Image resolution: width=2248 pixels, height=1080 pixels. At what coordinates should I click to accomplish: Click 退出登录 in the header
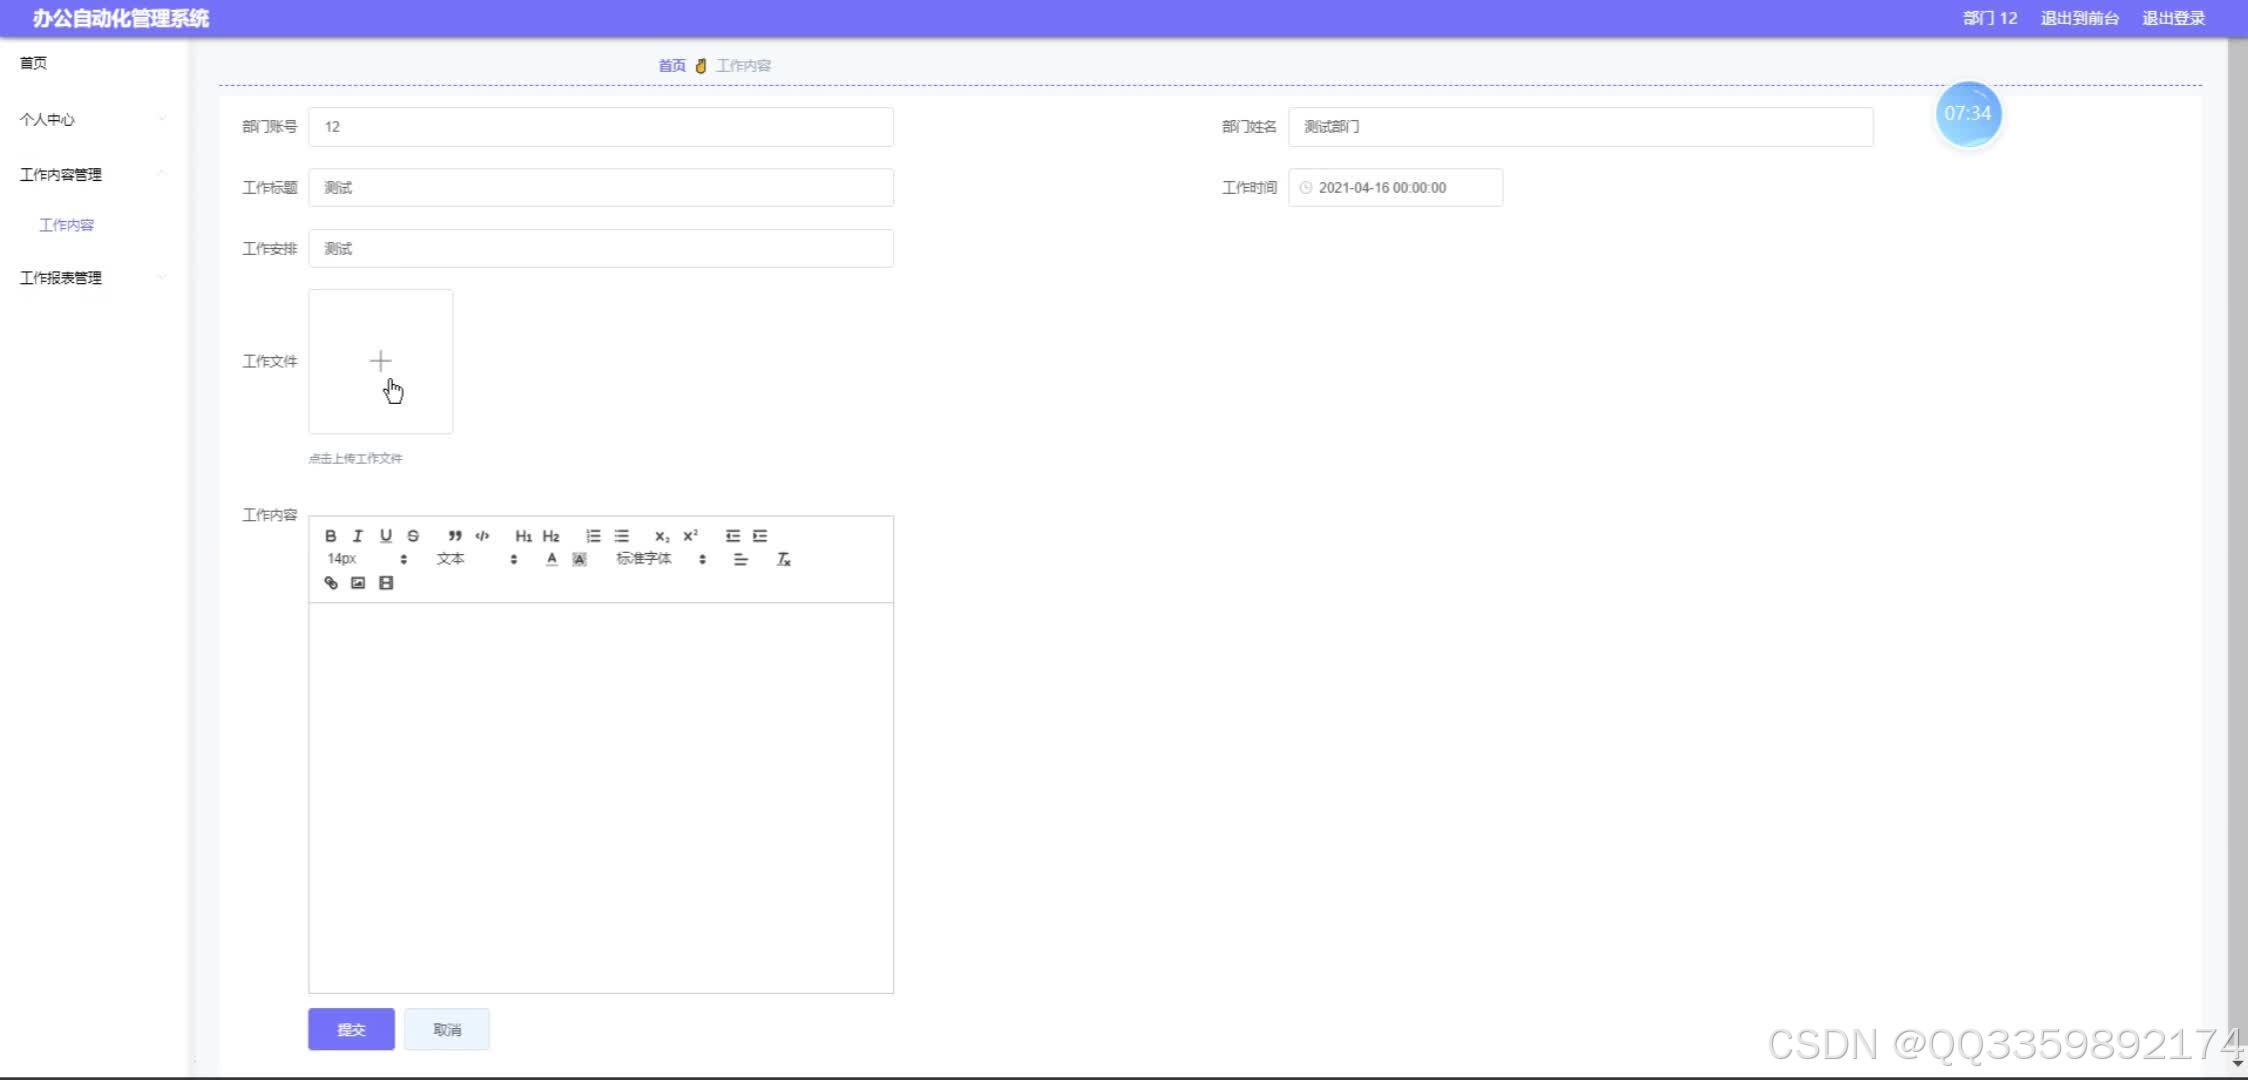[2173, 18]
